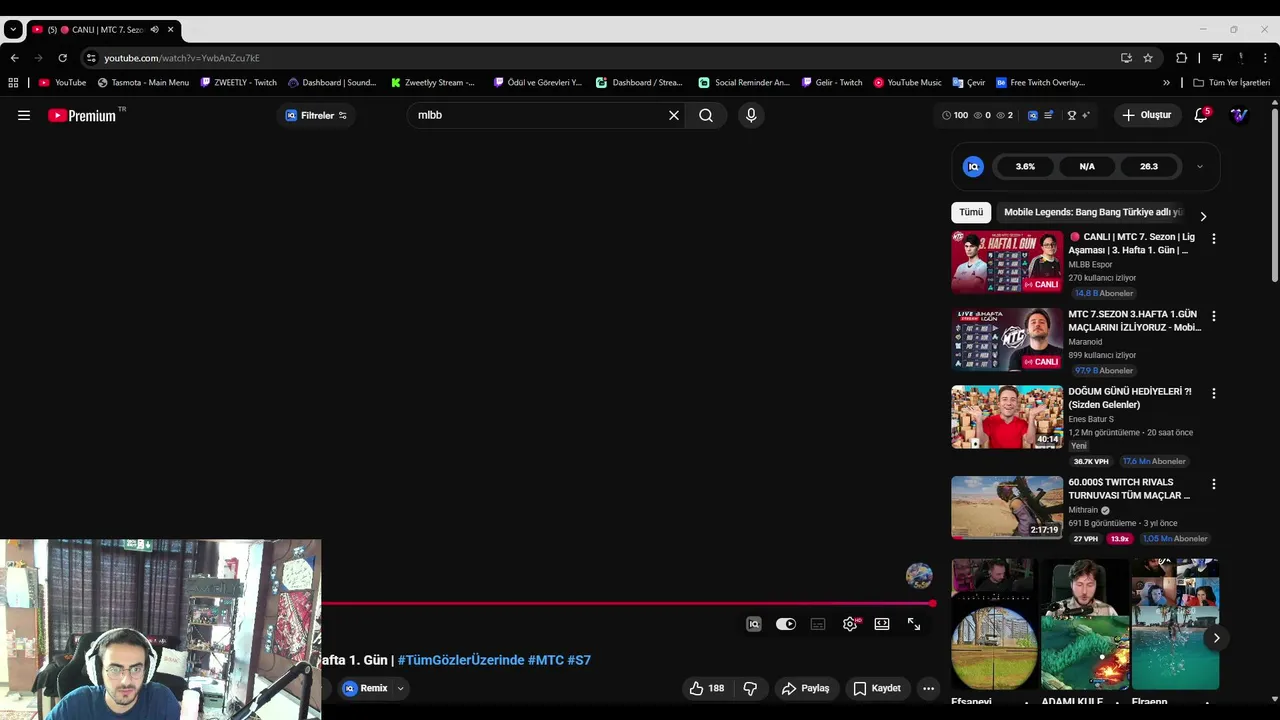
Task: Clear the mlbb search text
Action: point(674,115)
